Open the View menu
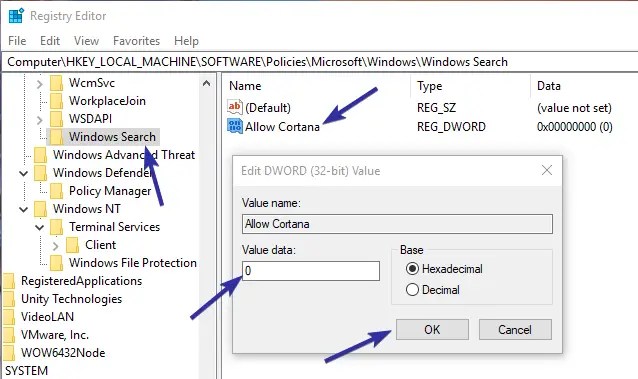638x379 pixels. 86,41
